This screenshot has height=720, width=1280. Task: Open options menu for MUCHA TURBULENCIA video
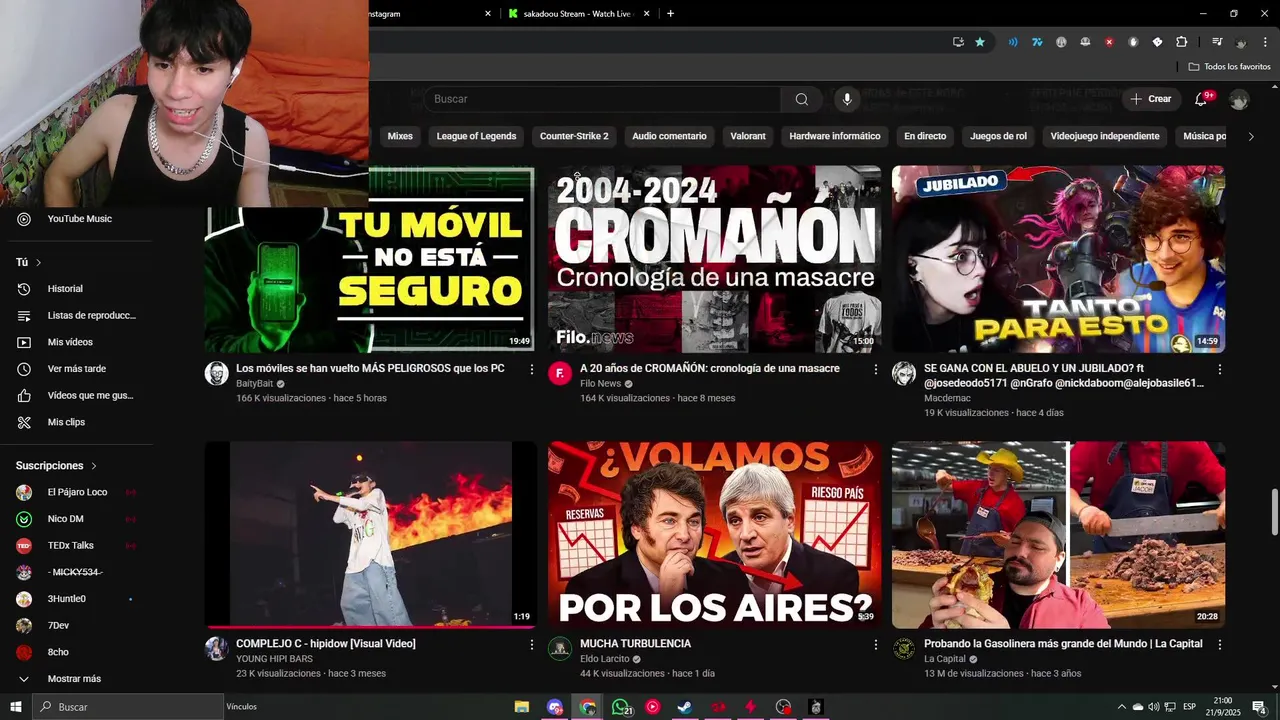tap(876, 645)
